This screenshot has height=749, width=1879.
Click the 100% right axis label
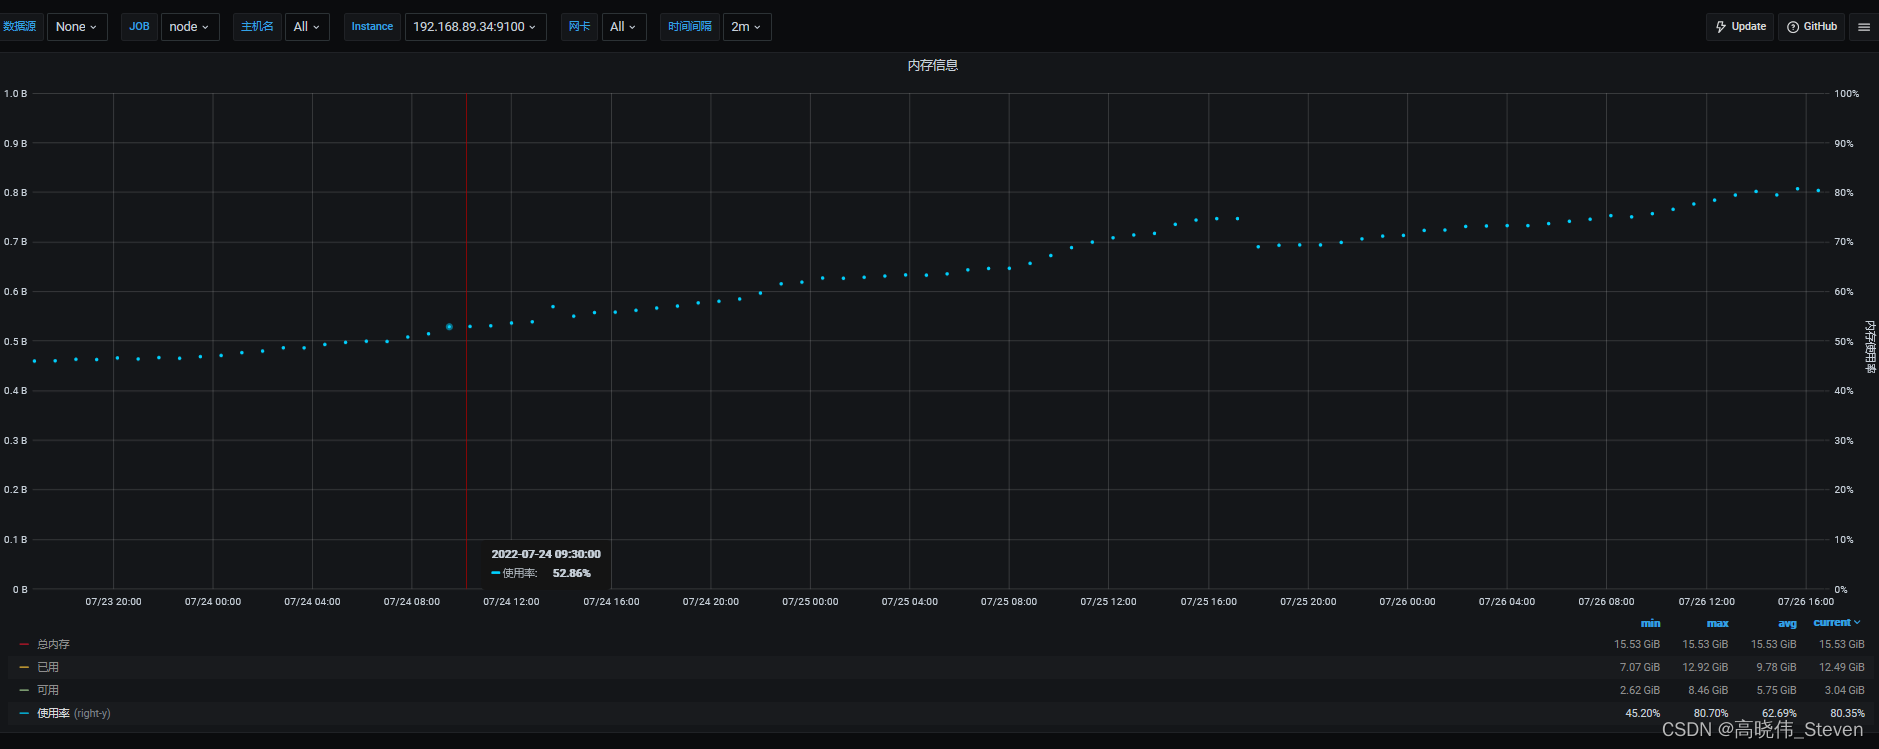(1846, 94)
